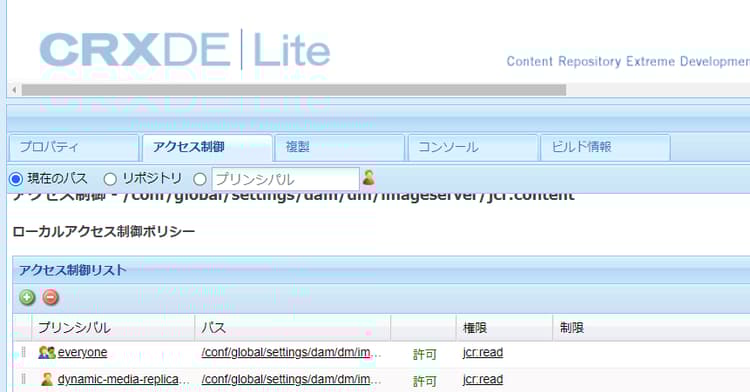
Task: Click the red remove ACL entry icon
Action: (x=50, y=297)
